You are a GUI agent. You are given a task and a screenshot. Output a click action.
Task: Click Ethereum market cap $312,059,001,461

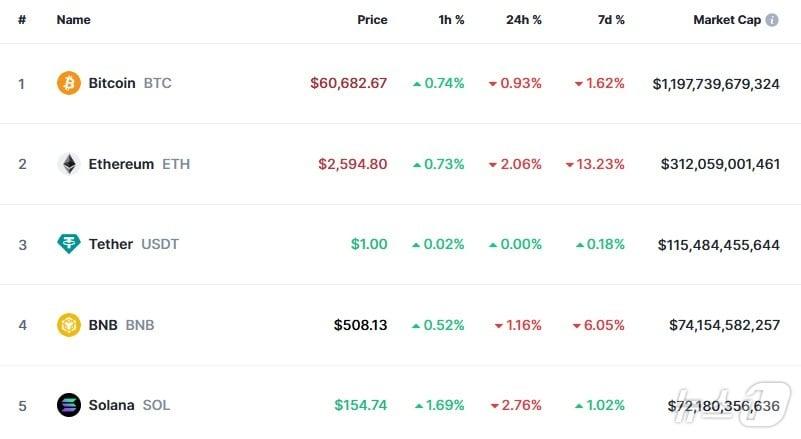pyautogui.click(x=720, y=164)
